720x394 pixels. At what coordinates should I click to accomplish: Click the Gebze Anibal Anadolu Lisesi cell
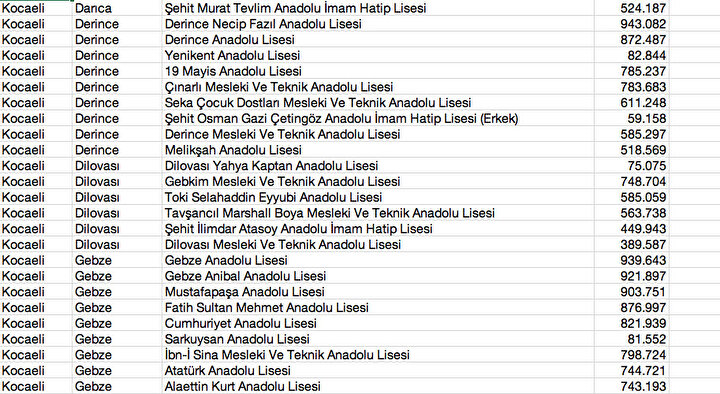[x=378, y=276]
